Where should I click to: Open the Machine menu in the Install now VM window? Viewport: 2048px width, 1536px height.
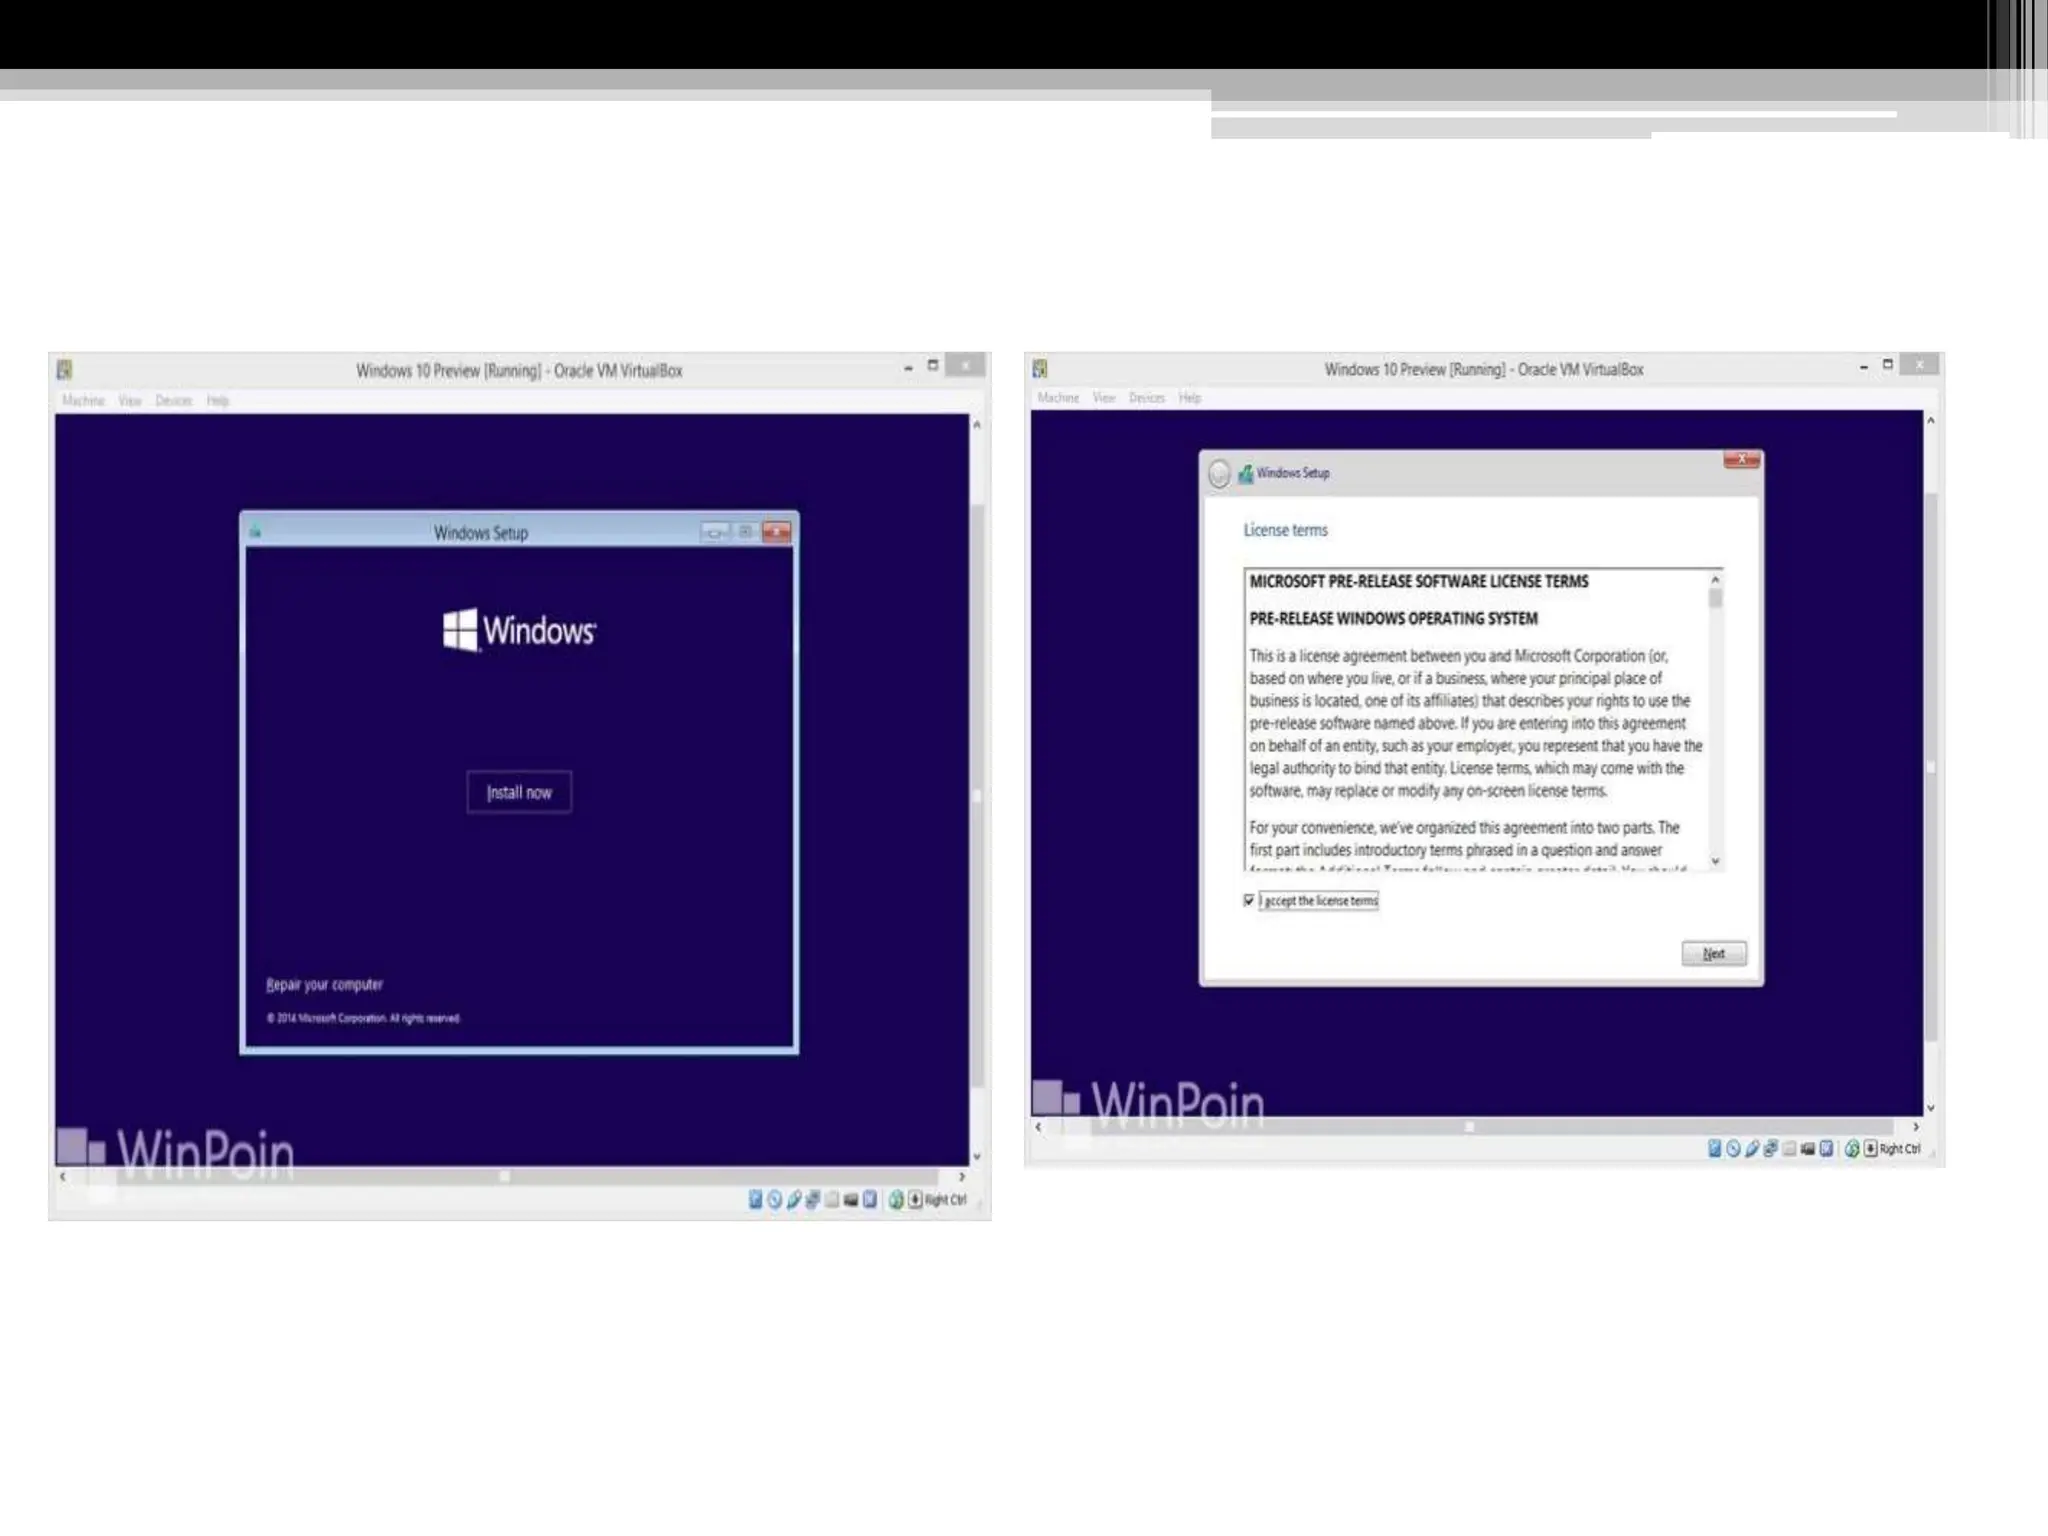point(83,401)
